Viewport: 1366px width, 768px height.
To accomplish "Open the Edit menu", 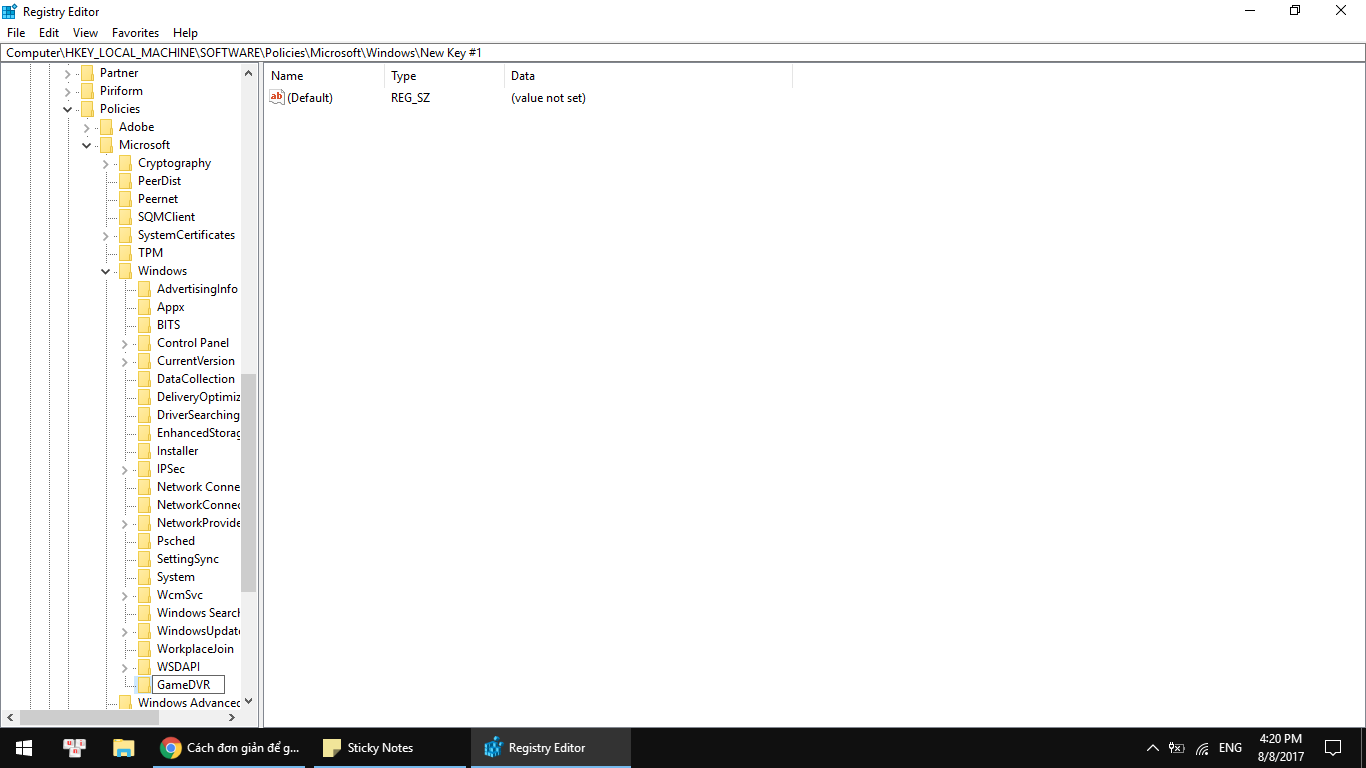I will [x=48, y=32].
